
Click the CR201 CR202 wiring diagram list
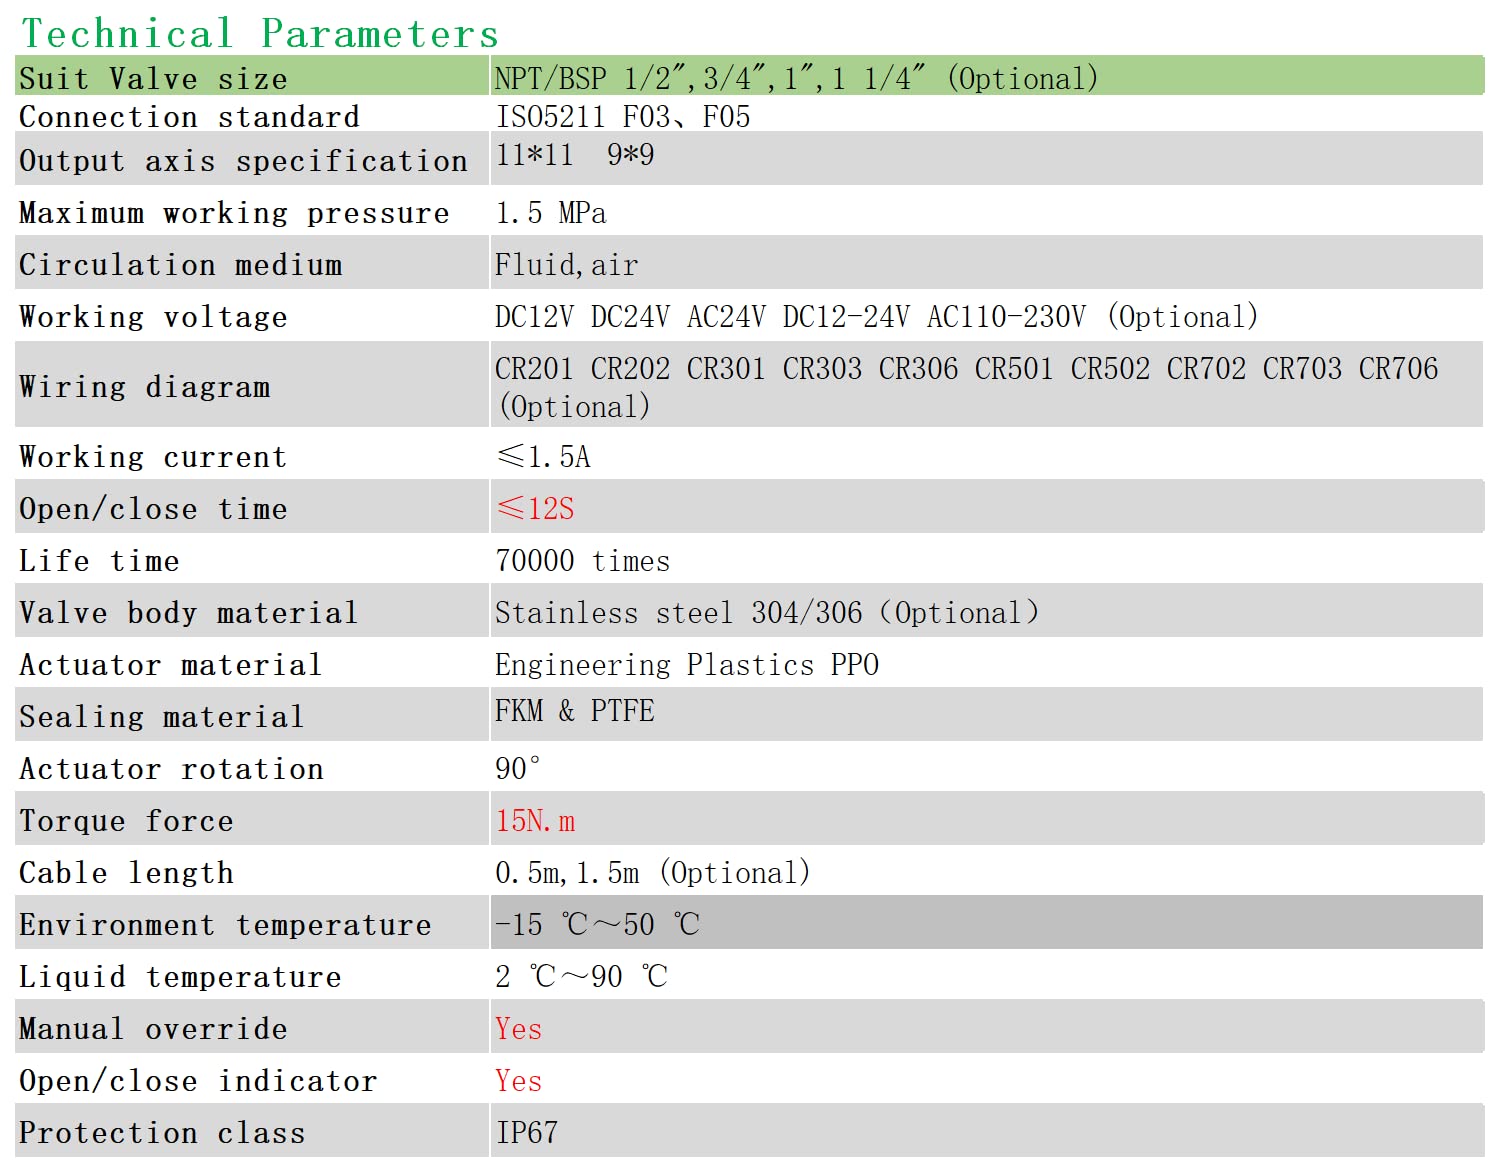(x=967, y=387)
